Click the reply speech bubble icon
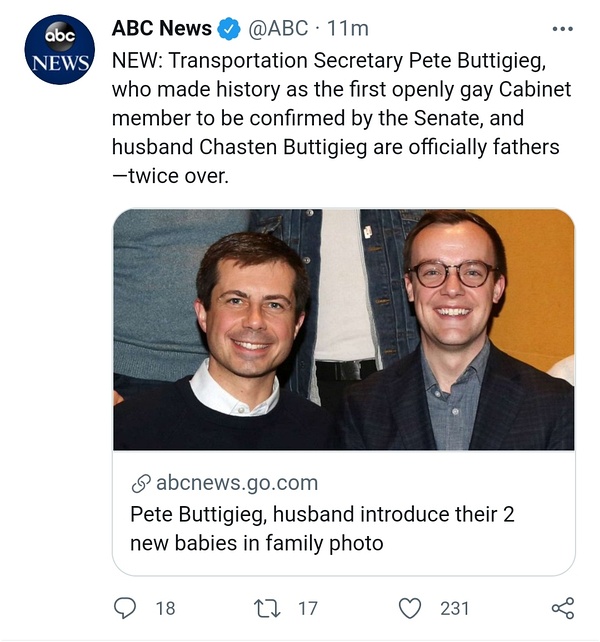Image resolution: width=600 pixels, height=642 pixels. pyautogui.click(x=125, y=607)
